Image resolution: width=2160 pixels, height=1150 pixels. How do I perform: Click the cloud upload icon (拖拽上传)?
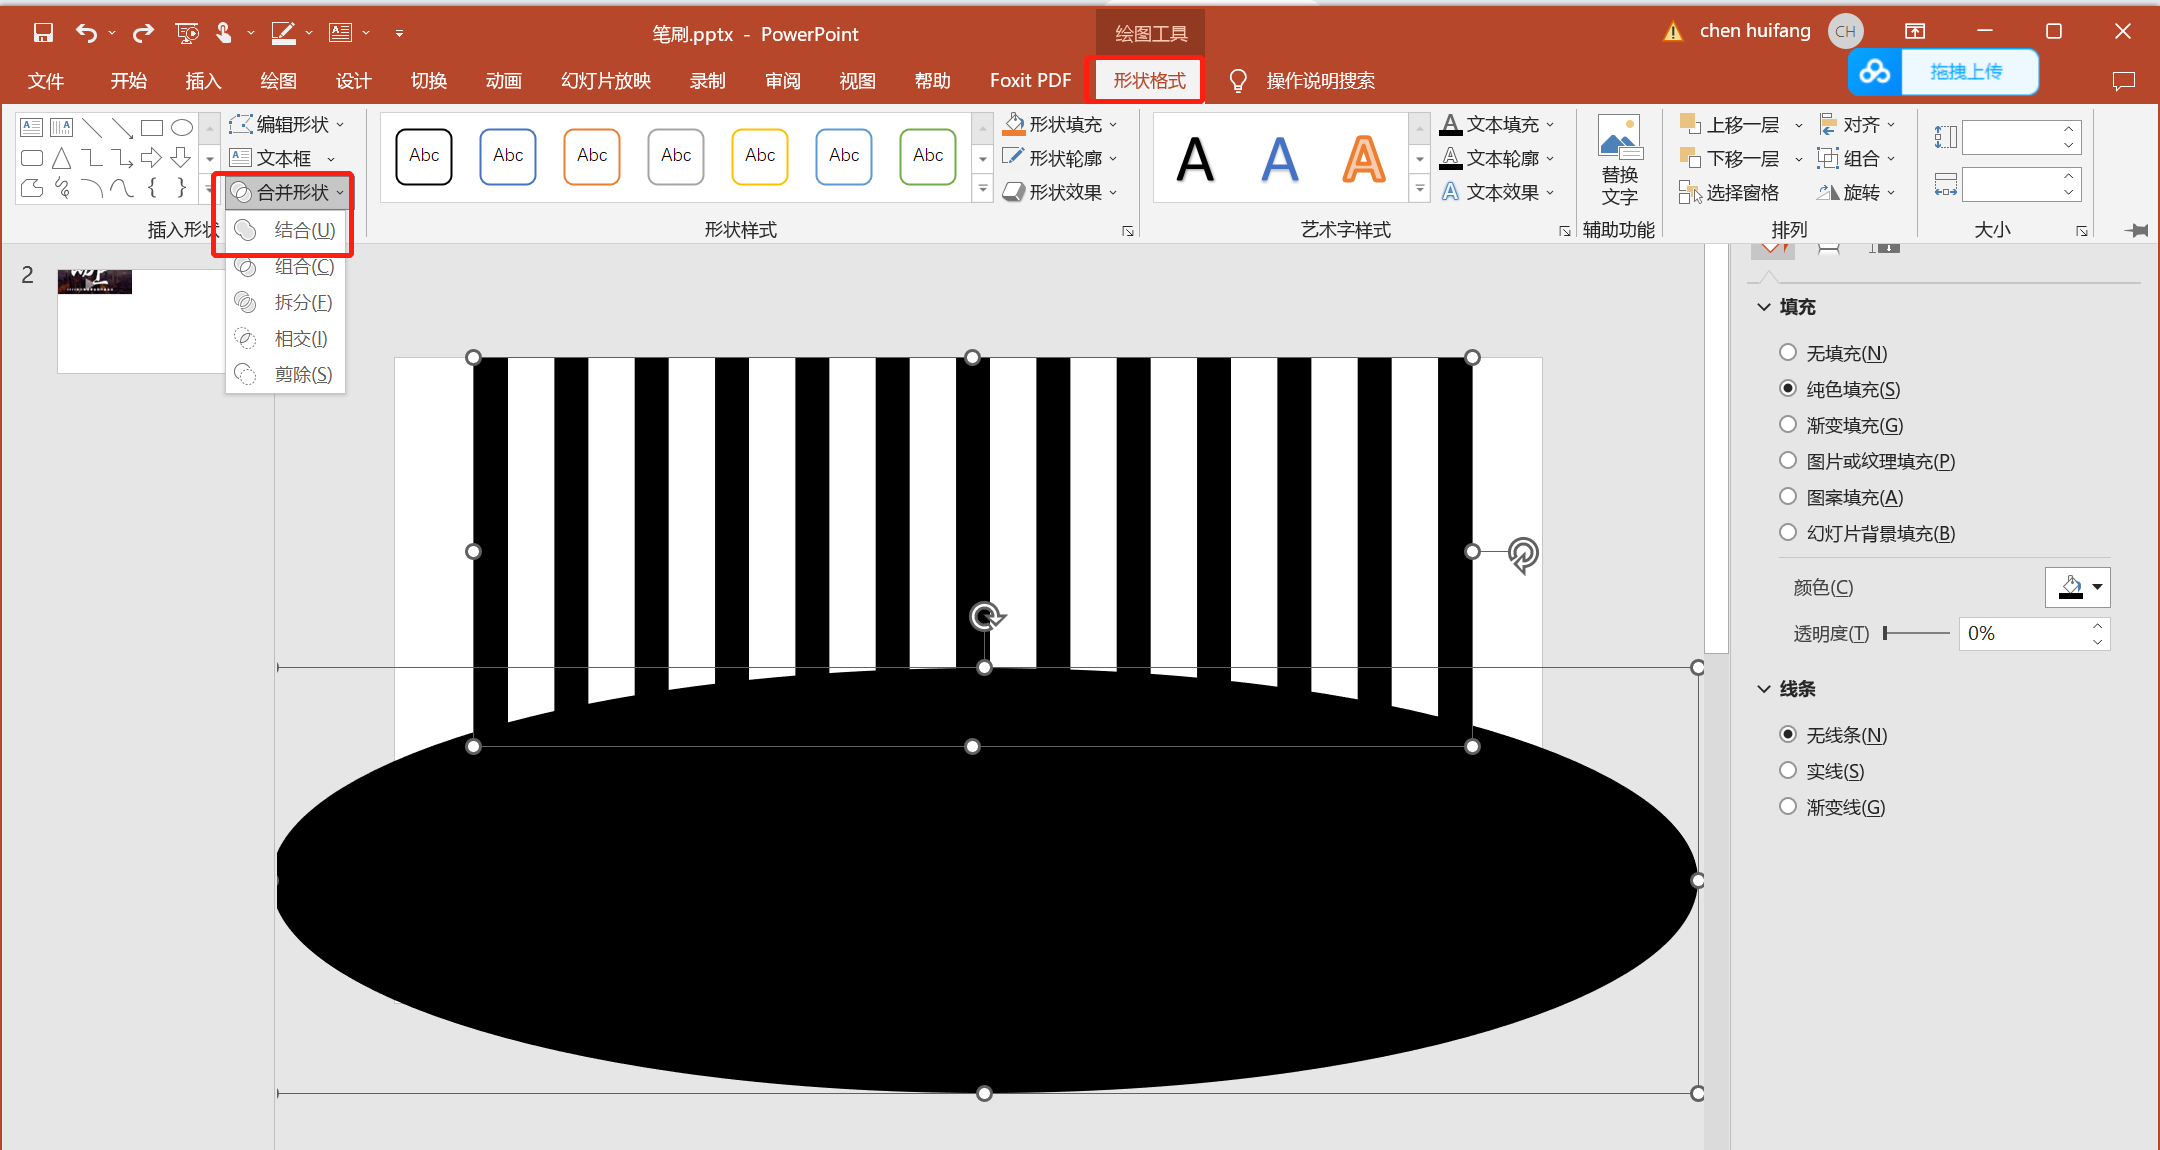(x=1875, y=72)
